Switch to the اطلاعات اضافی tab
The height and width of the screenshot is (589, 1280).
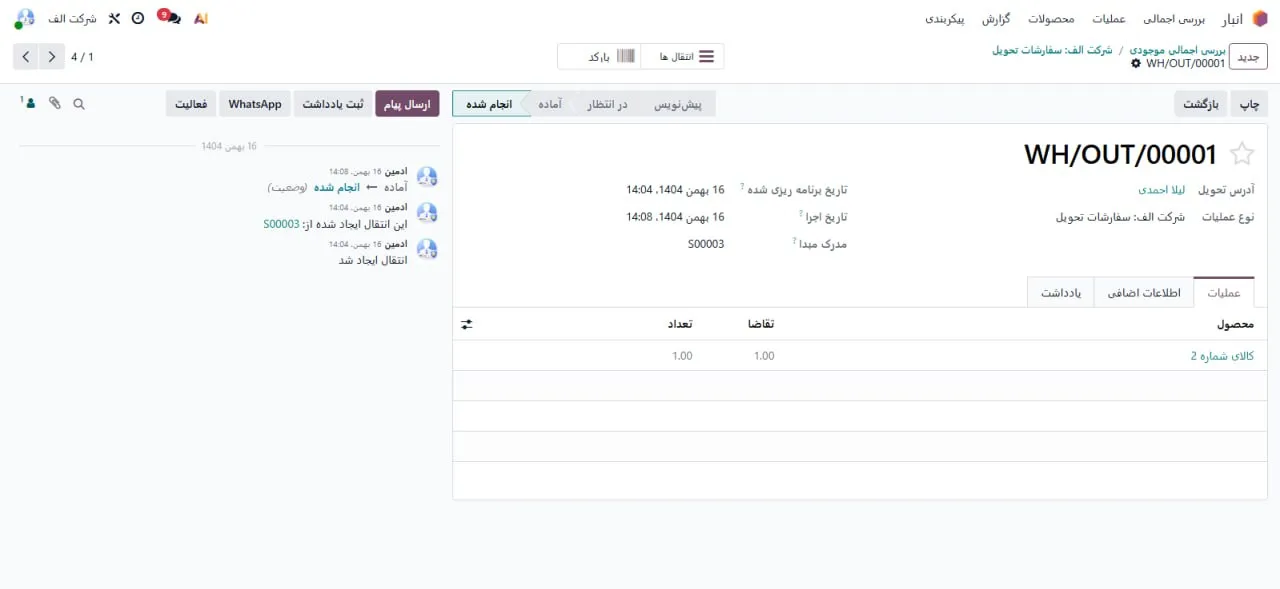tap(1144, 292)
